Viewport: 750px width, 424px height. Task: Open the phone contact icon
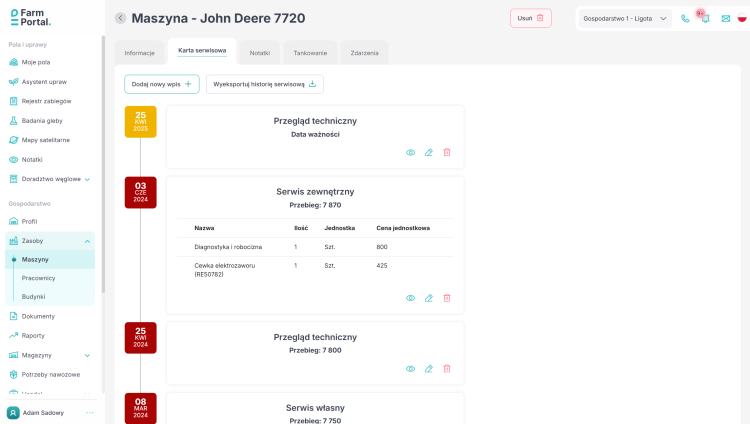(685, 18)
